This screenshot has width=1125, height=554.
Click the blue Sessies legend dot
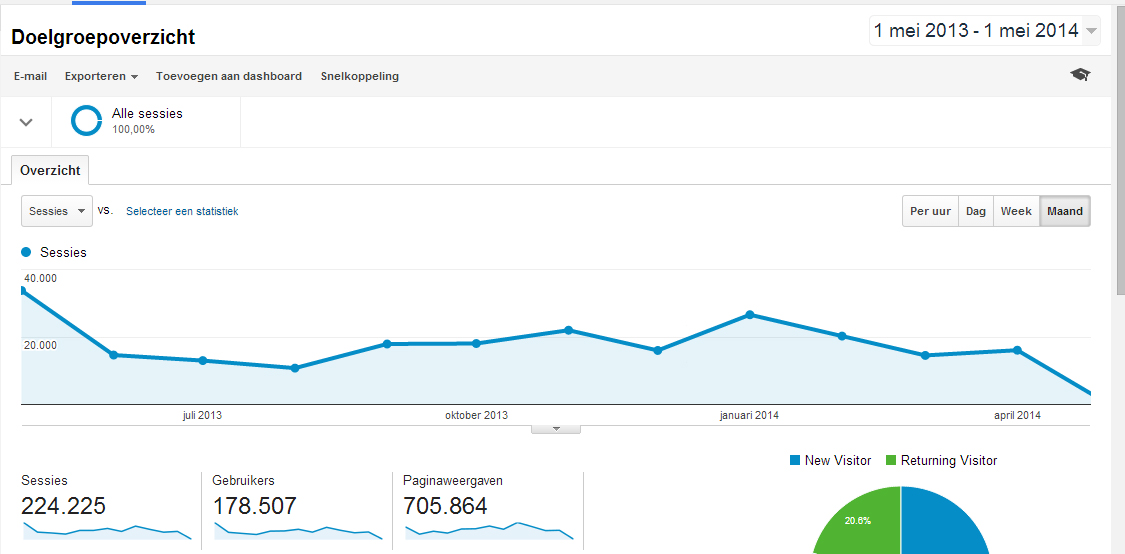[27, 252]
